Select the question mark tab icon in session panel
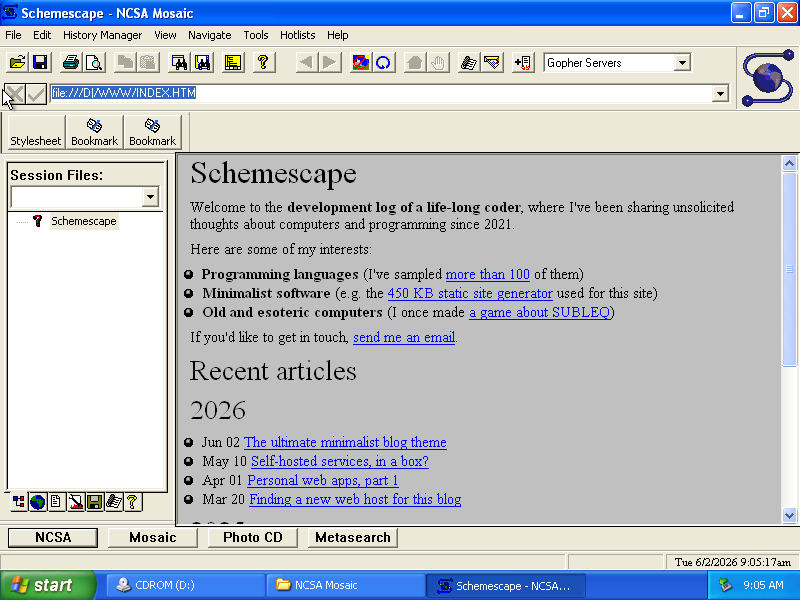Viewport: 800px width, 600px height. click(132, 502)
